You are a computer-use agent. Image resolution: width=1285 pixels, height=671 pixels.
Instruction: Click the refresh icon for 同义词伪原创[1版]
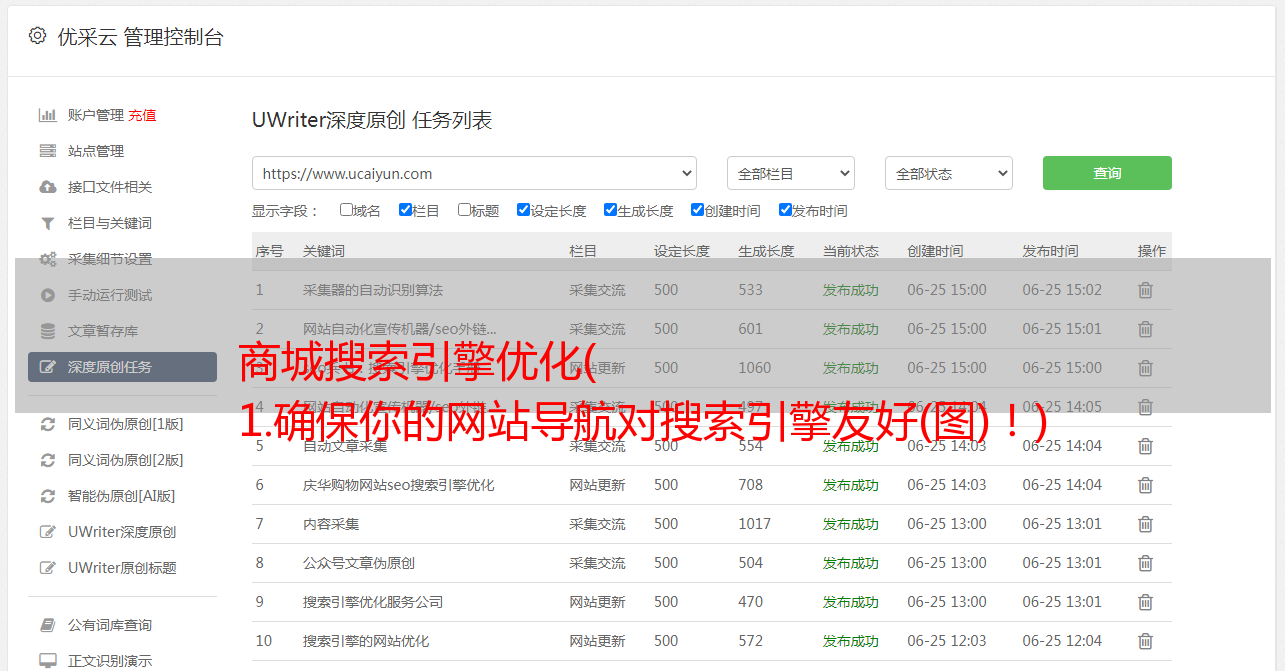[47, 424]
